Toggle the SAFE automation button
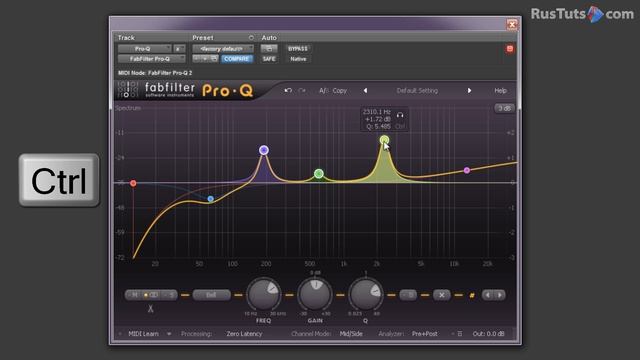This screenshot has height=360, width=640. click(269, 59)
